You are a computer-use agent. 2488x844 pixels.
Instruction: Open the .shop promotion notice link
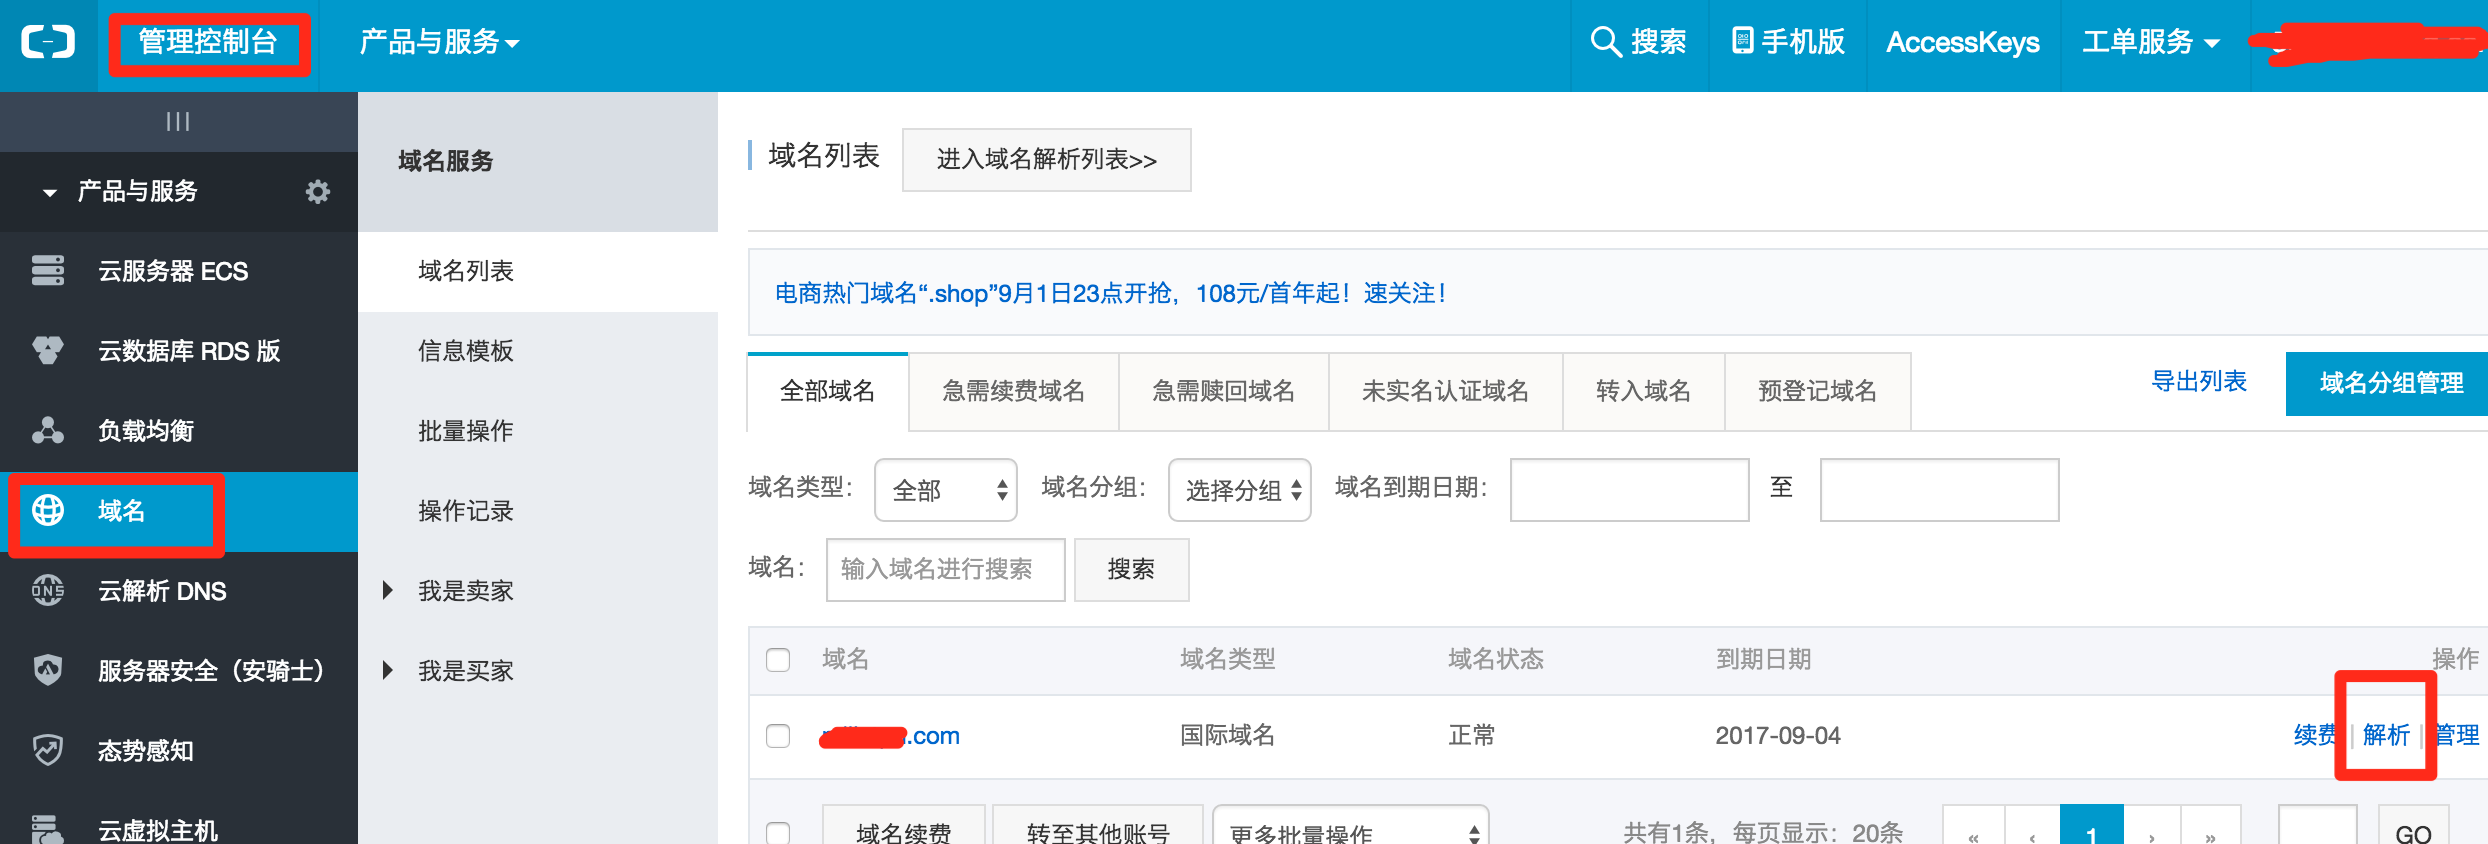point(1110,293)
